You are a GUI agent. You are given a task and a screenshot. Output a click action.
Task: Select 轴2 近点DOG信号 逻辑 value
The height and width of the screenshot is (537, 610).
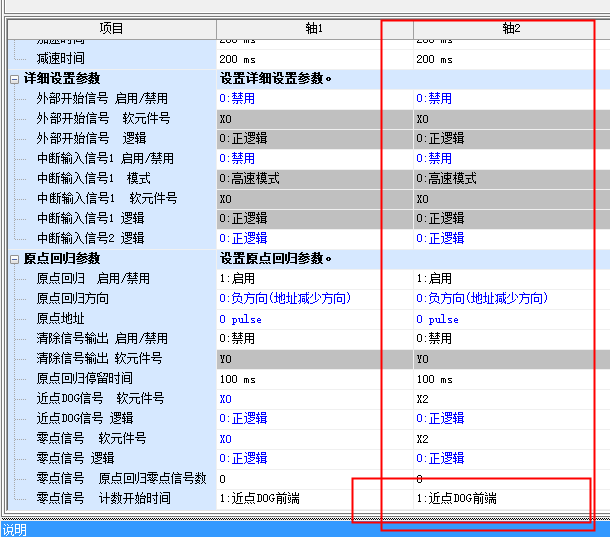(x=510, y=419)
